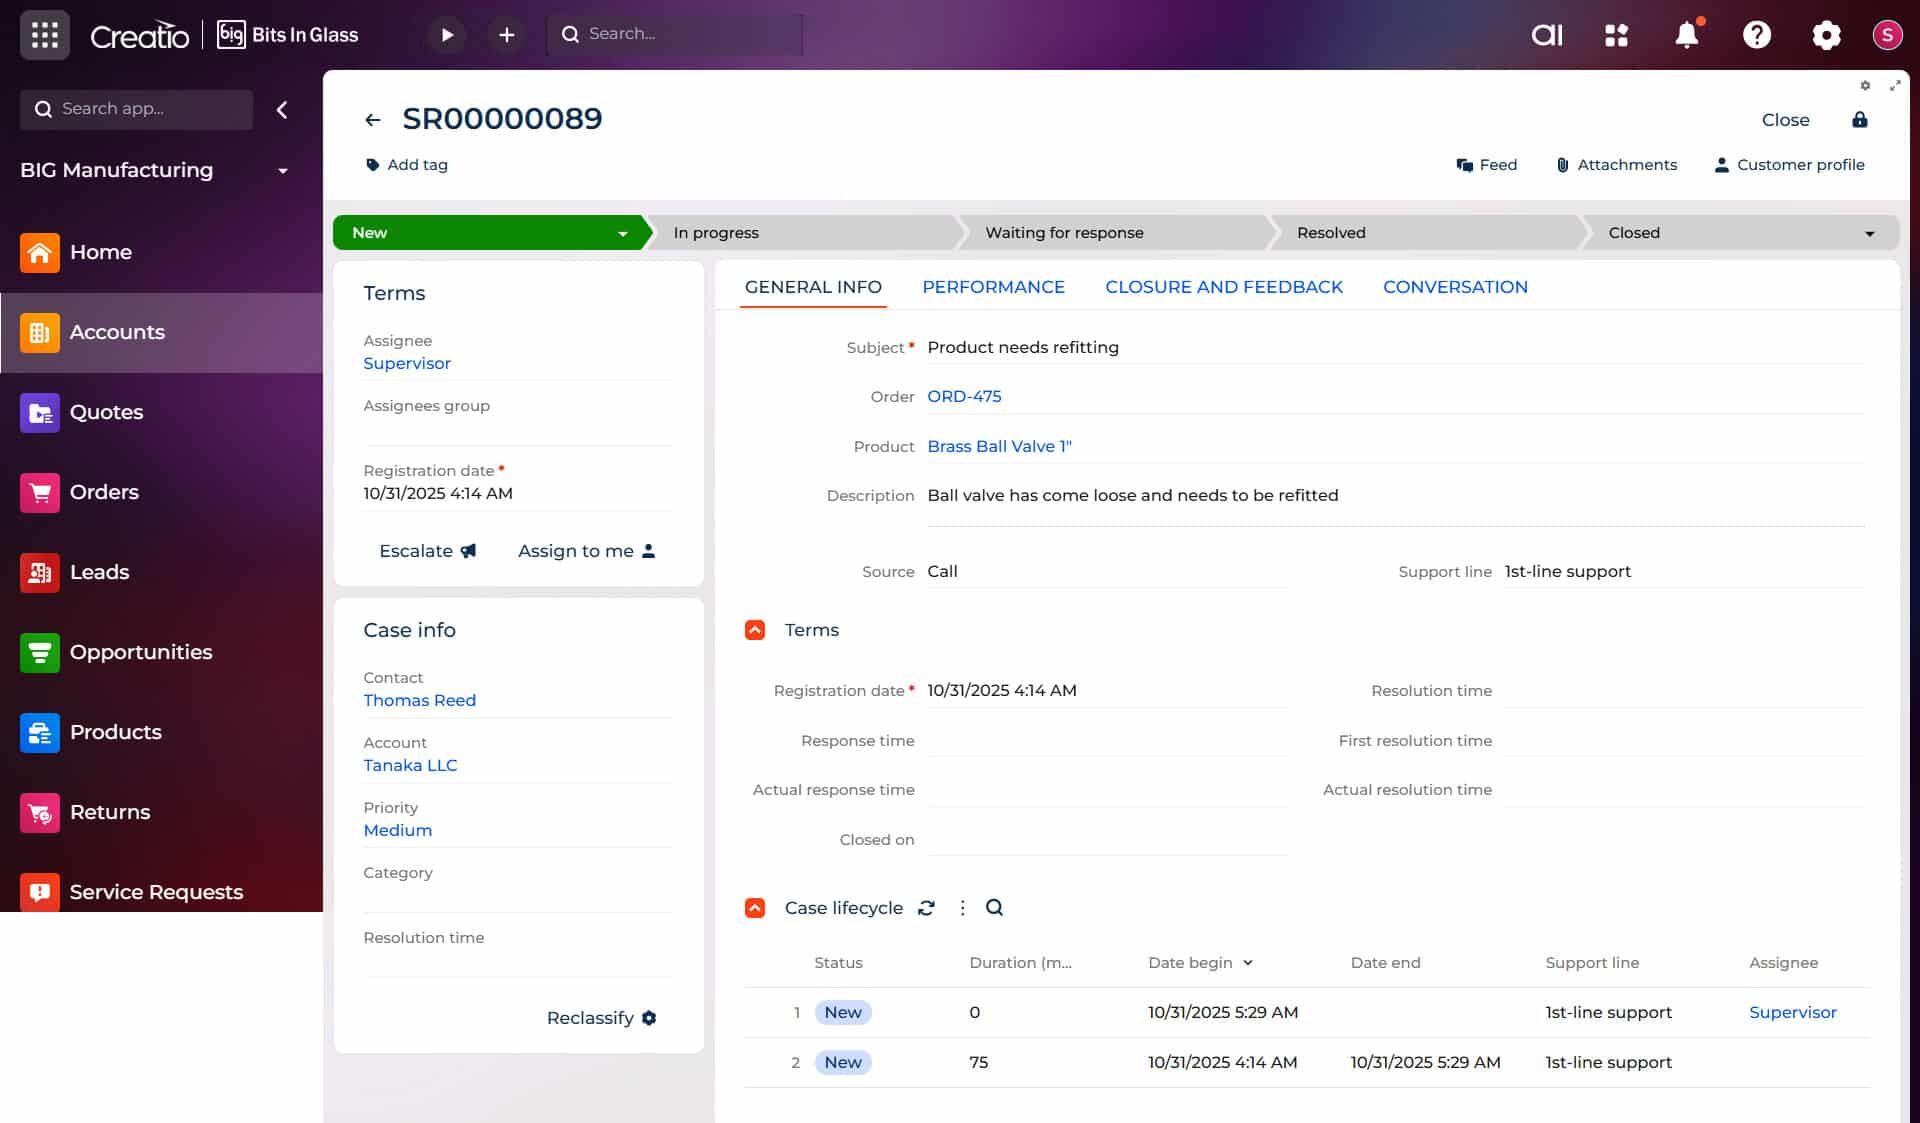Switch to the PERFORMANCE tab
Viewport: 1920px width, 1123px height.
tap(993, 287)
